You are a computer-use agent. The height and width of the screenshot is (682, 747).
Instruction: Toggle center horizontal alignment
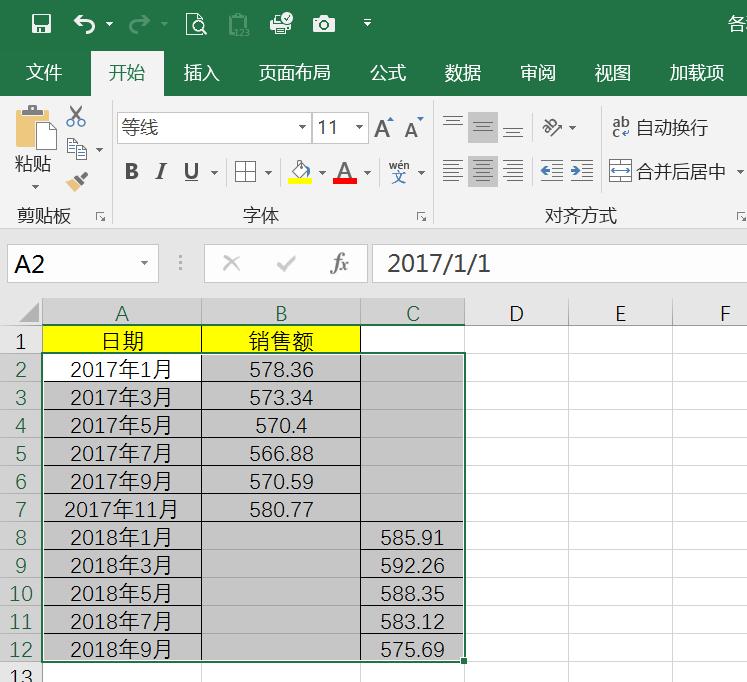point(483,170)
